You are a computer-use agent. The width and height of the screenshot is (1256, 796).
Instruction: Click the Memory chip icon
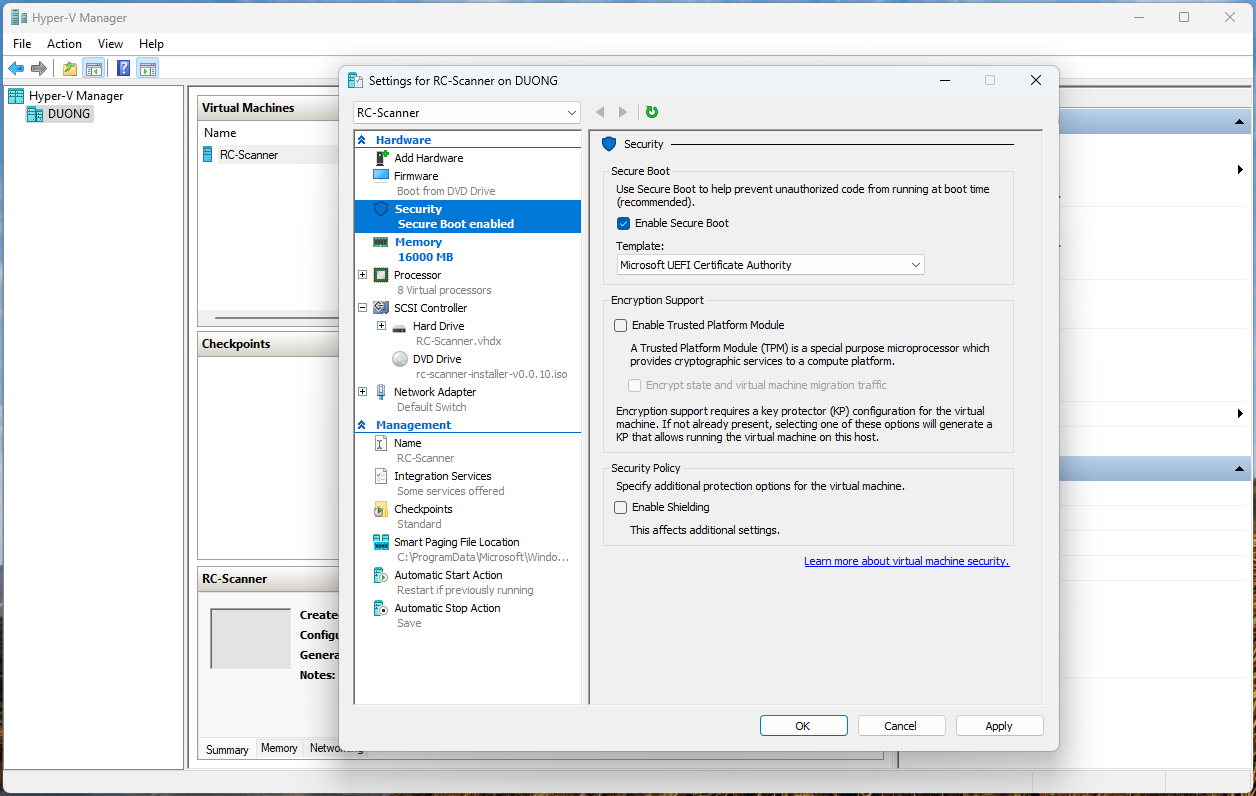[381, 242]
